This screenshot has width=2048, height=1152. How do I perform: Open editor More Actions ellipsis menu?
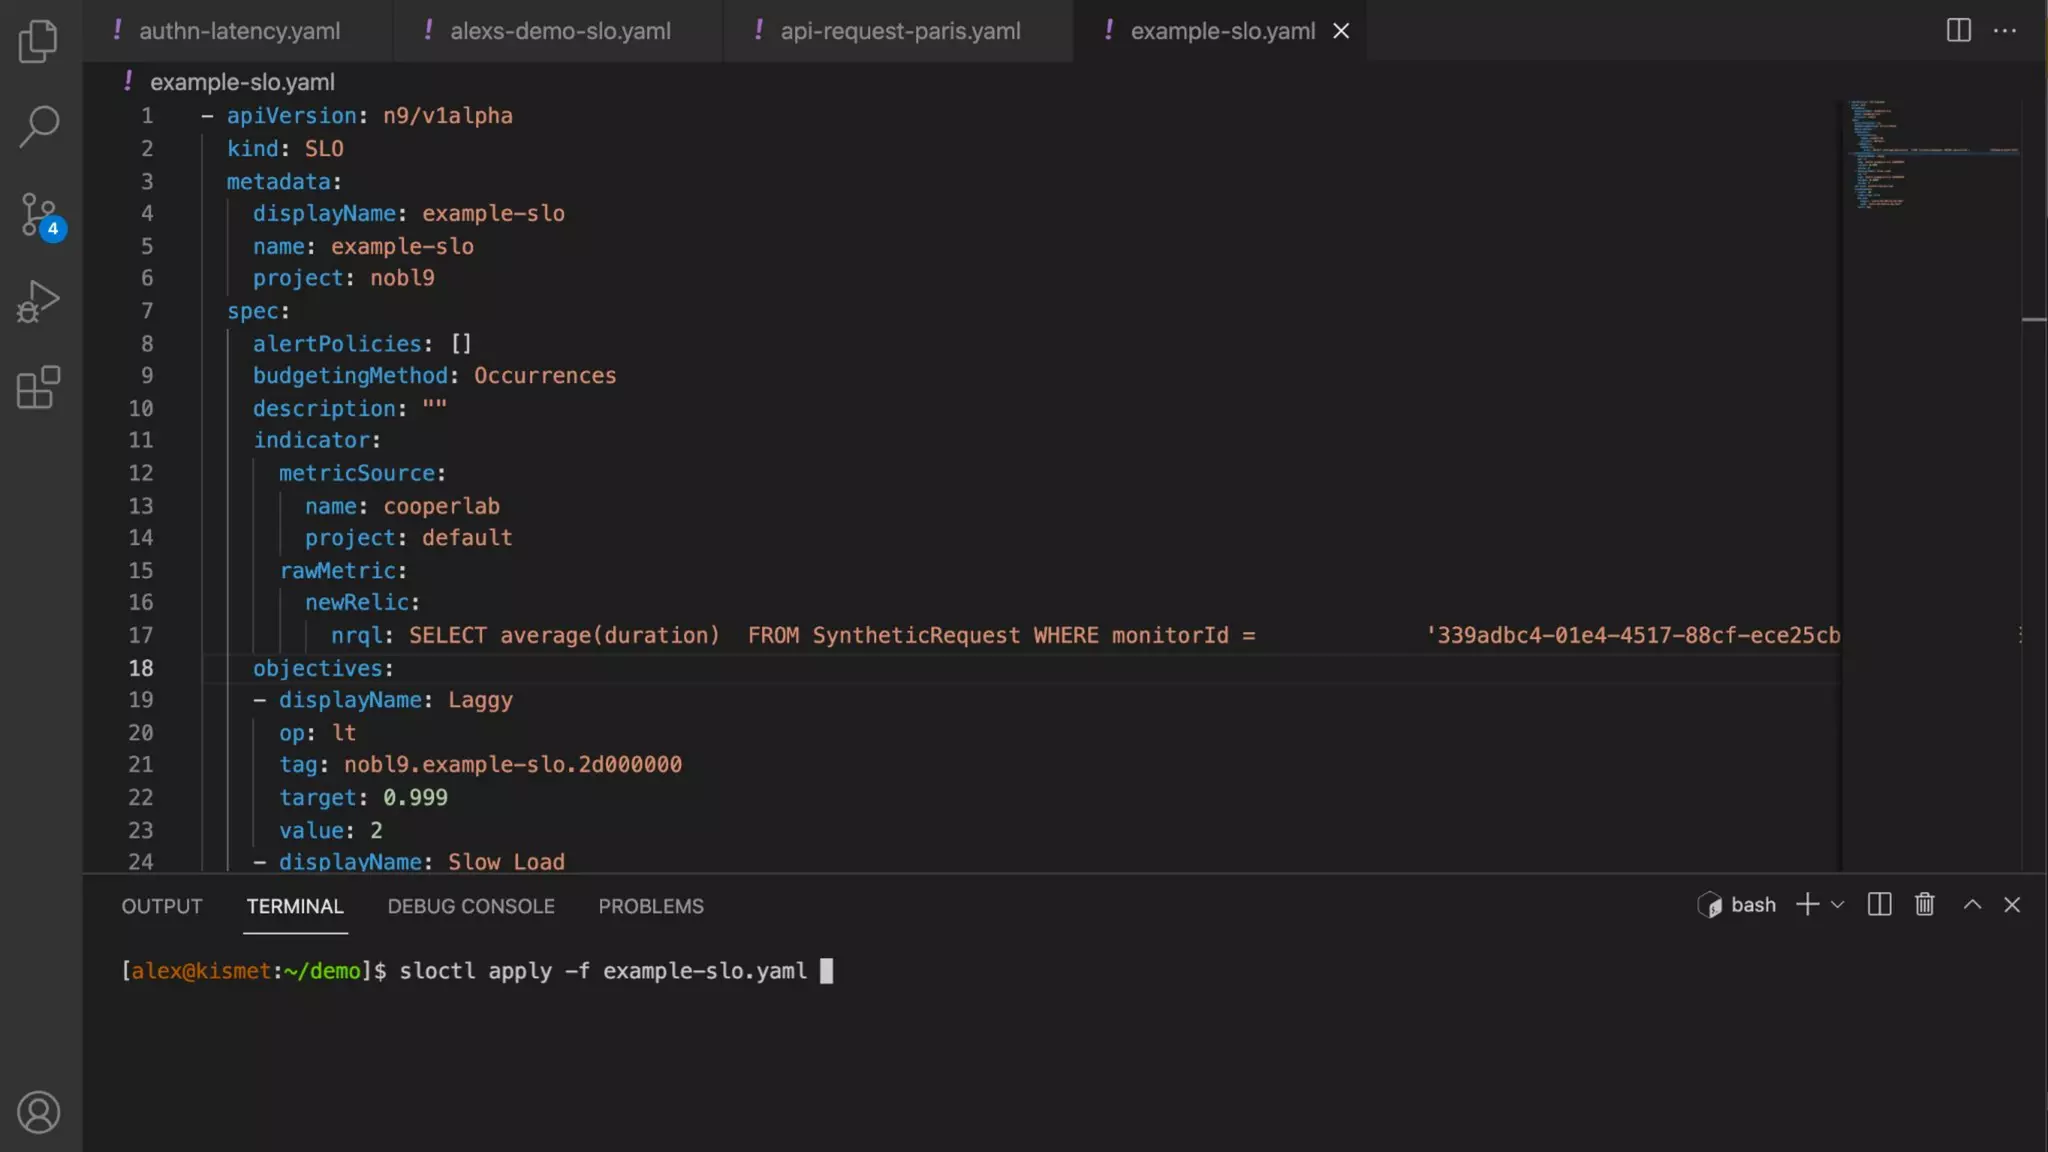(2004, 31)
